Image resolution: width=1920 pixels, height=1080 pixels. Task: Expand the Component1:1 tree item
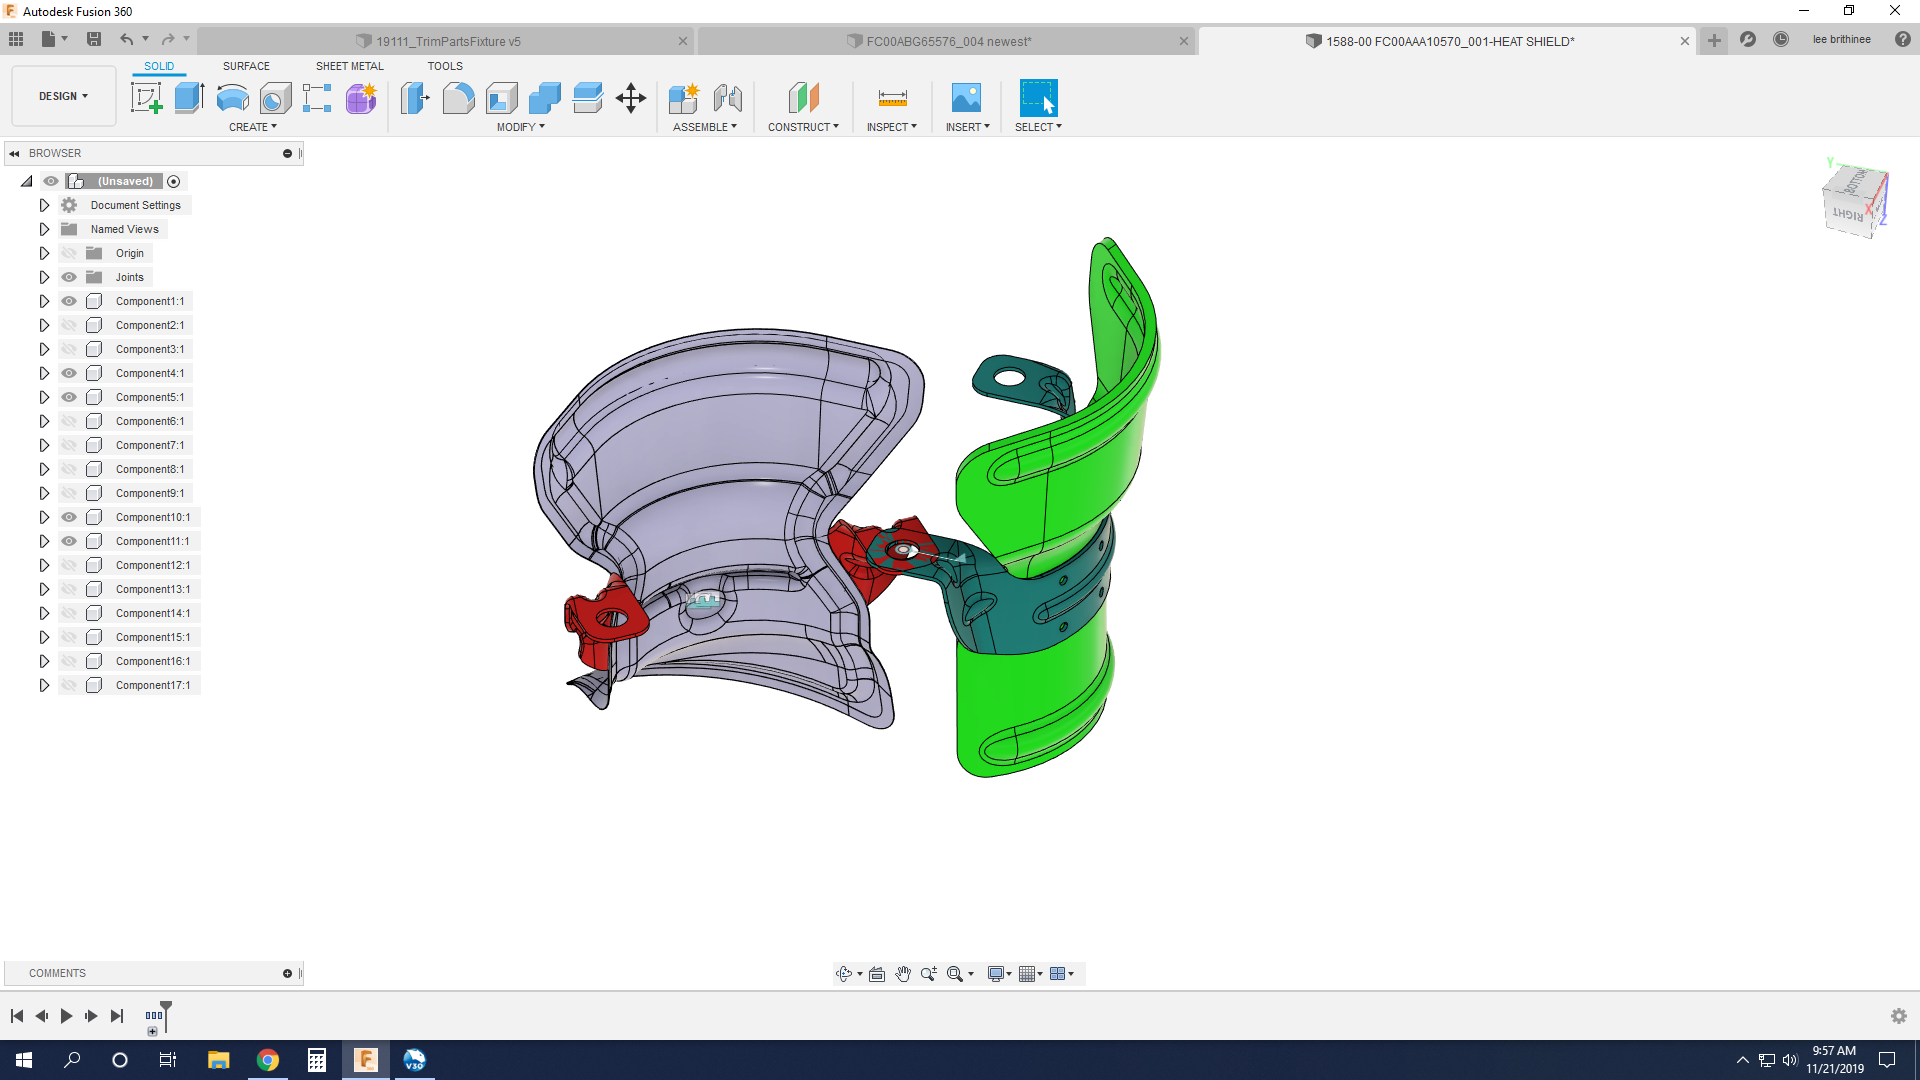click(x=44, y=301)
